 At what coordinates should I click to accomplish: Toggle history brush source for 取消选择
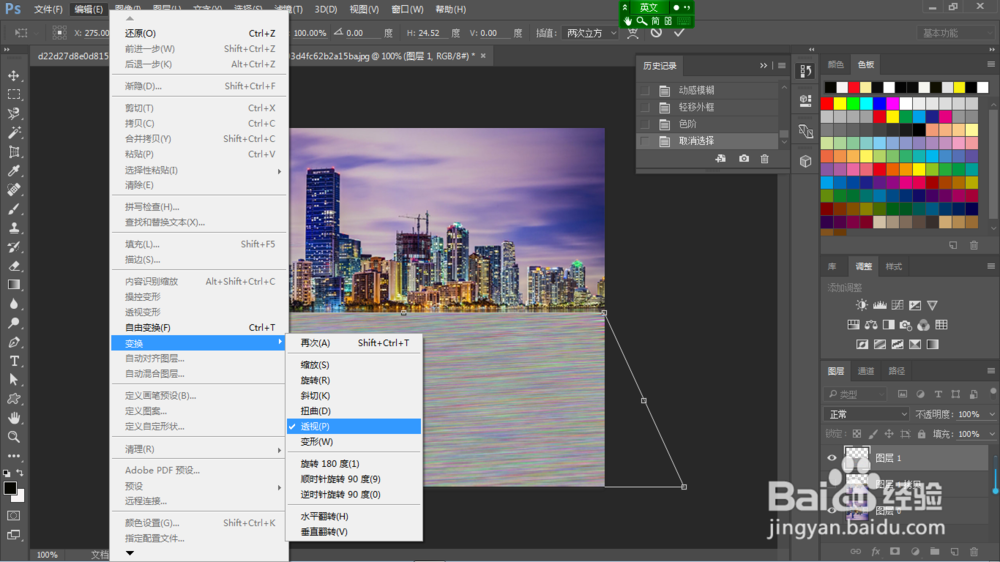point(645,140)
